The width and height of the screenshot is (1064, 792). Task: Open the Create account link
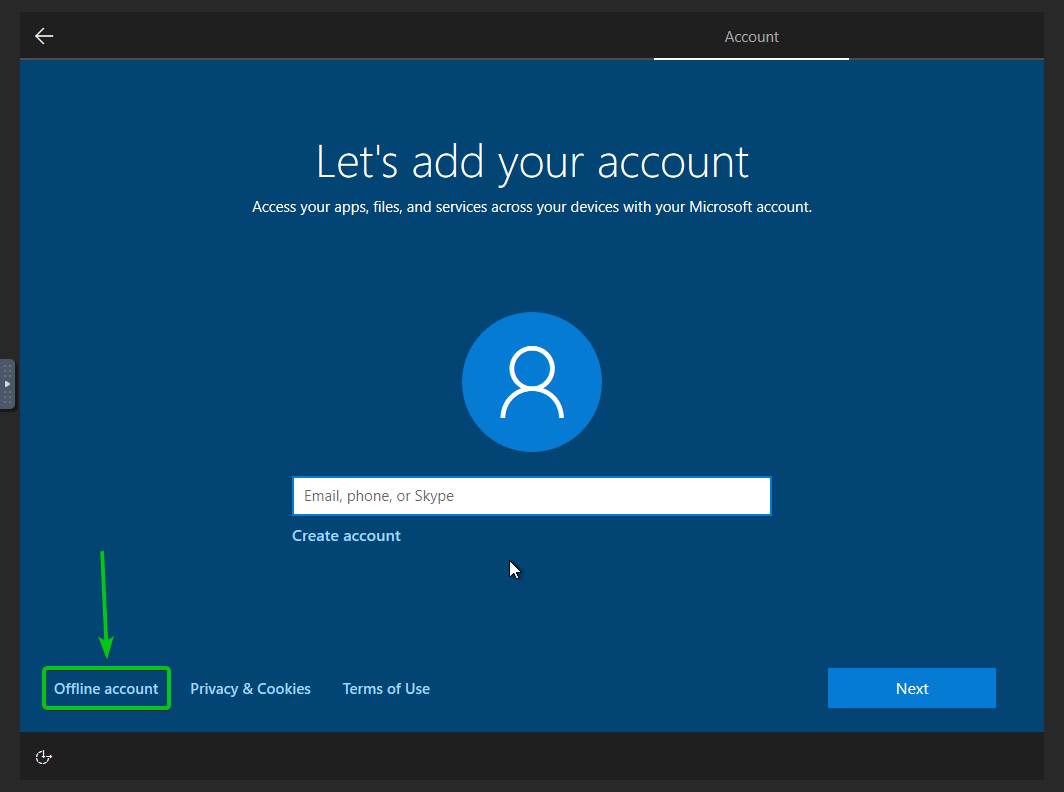[346, 536]
